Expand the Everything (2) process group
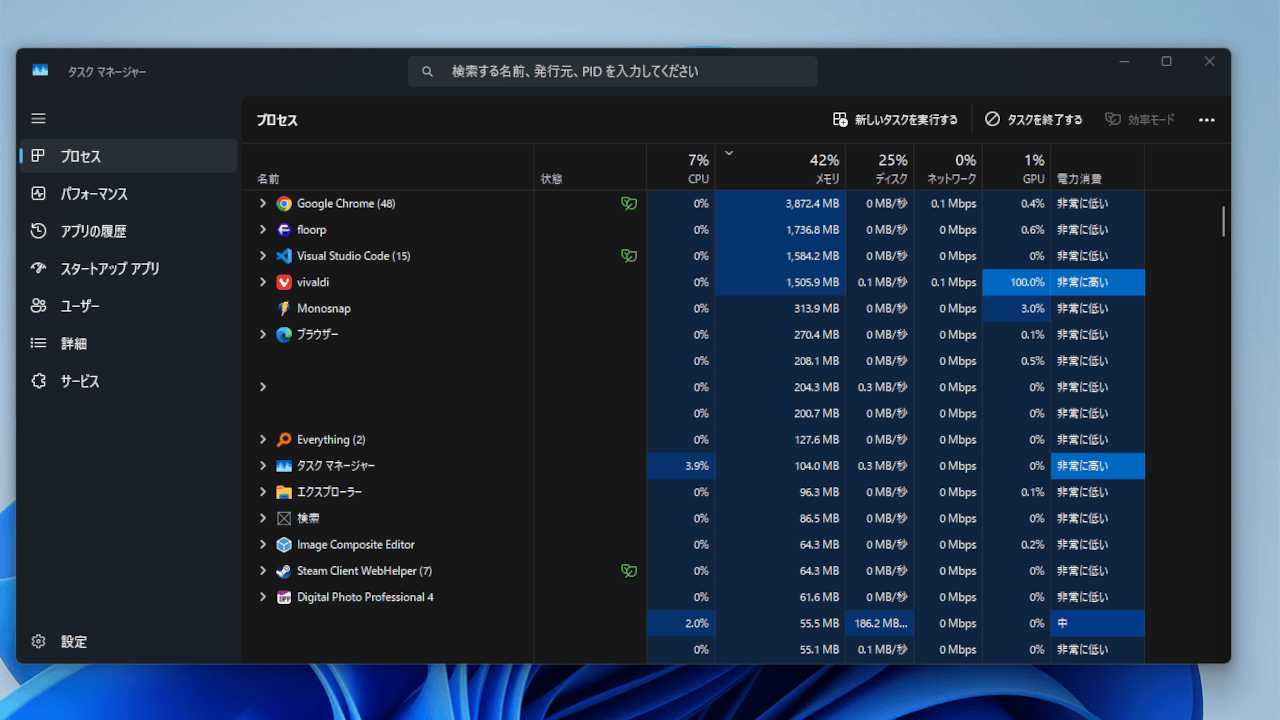1280x720 pixels. pyautogui.click(x=263, y=439)
